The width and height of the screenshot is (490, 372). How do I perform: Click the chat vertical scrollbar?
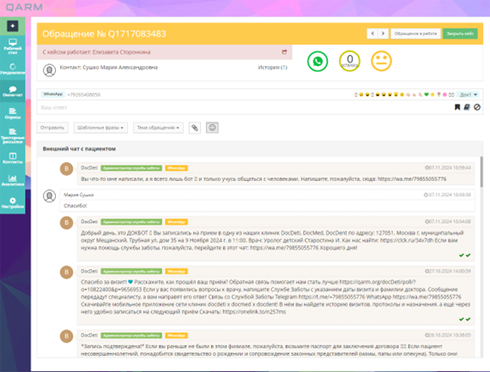click(481, 172)
